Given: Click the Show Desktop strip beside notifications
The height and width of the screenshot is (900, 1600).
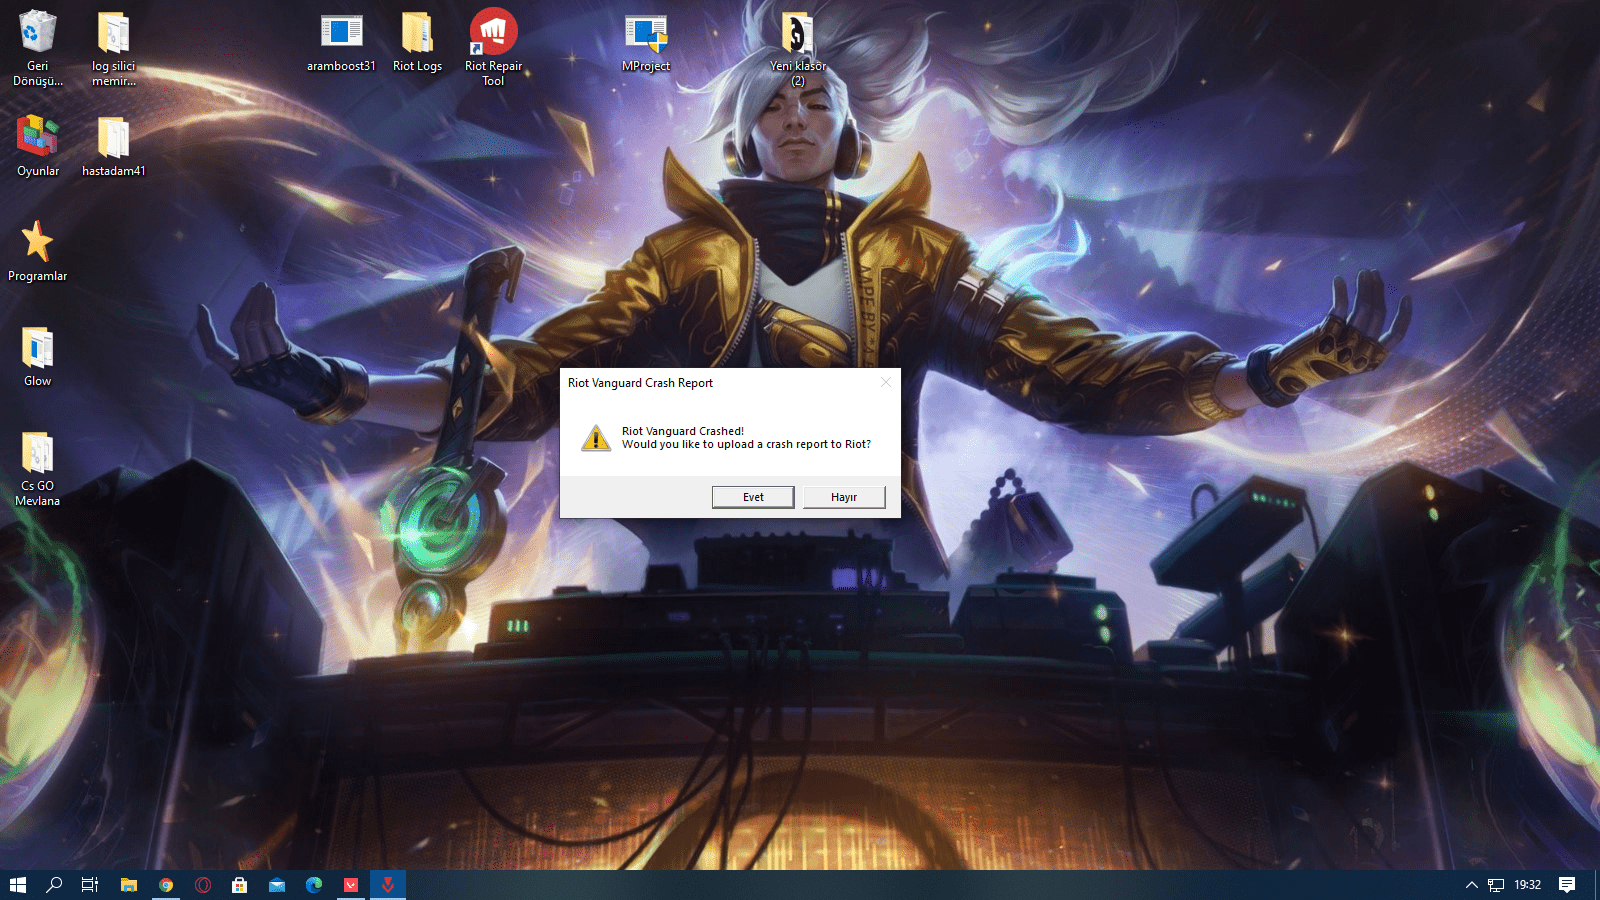Looking at the screenshot, I should click(x=1597, y=885).
